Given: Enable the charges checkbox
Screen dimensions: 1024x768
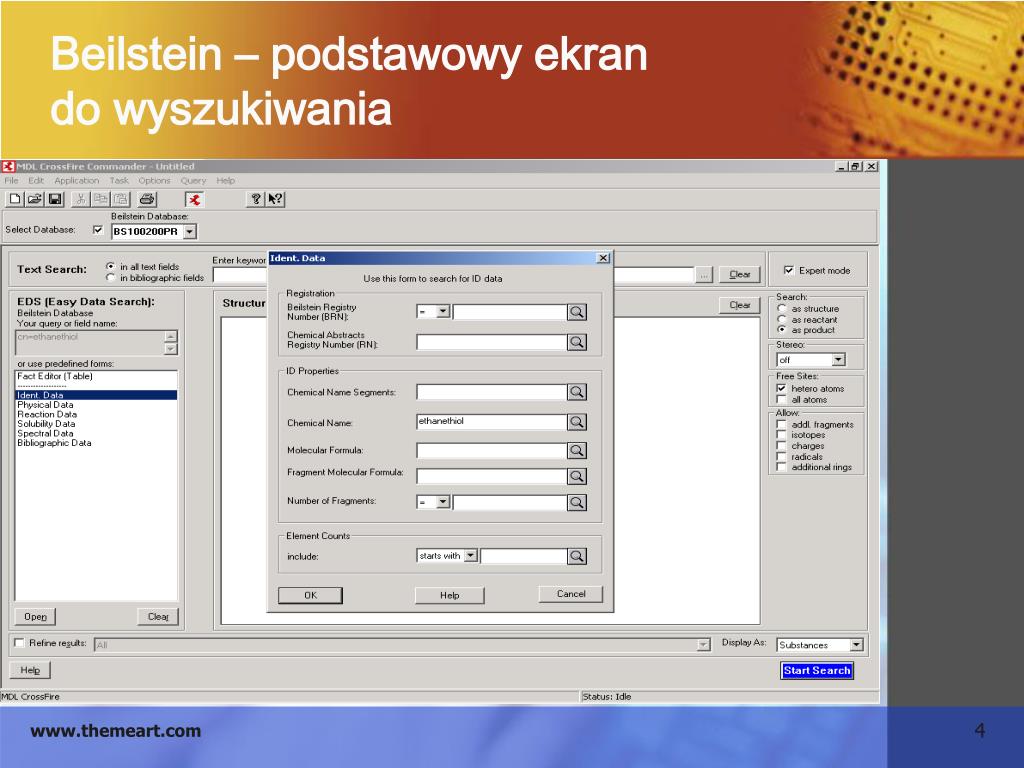Looking at the screenshot, I should click(x=781, y=446).
